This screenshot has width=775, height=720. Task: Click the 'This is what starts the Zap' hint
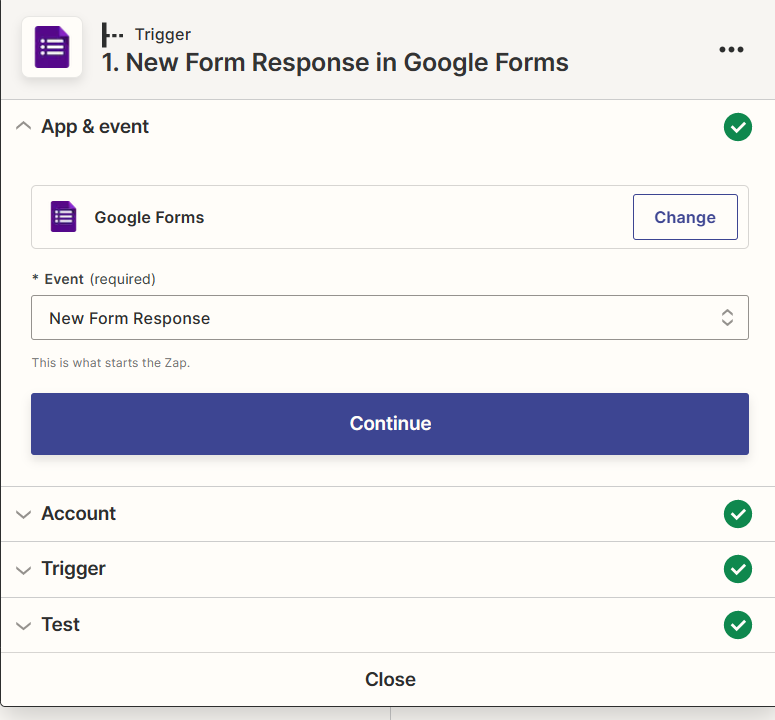click(111, 363)
